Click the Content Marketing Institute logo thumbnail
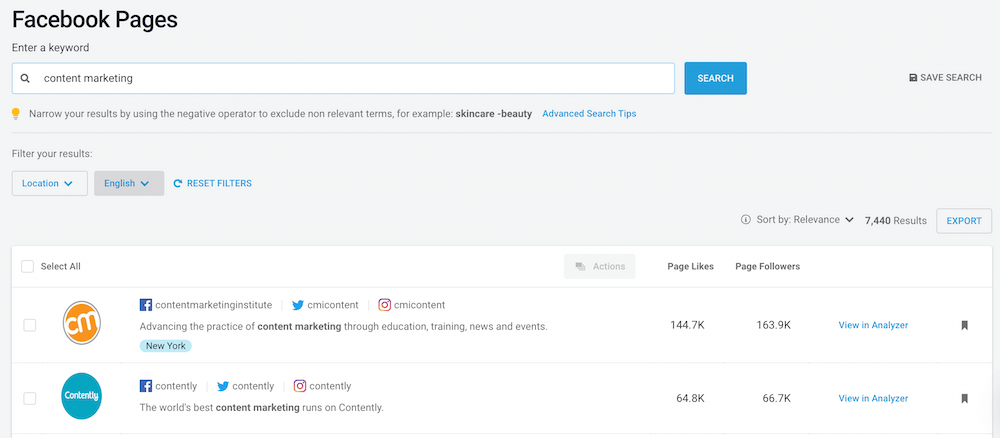This screenshot has height=438, width=1000. point(81,324)
